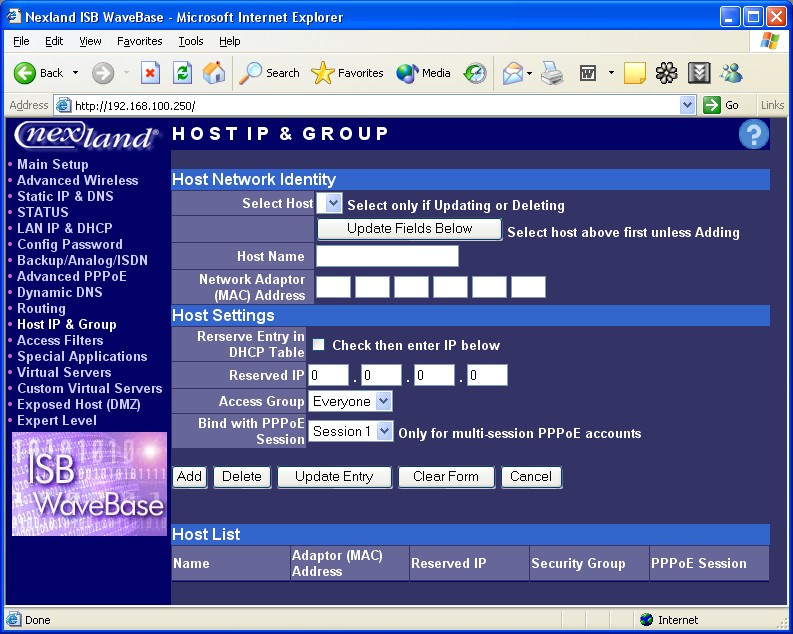
Task: Open the LAN IP & DHCP link
Action: (x=65, y=229)
